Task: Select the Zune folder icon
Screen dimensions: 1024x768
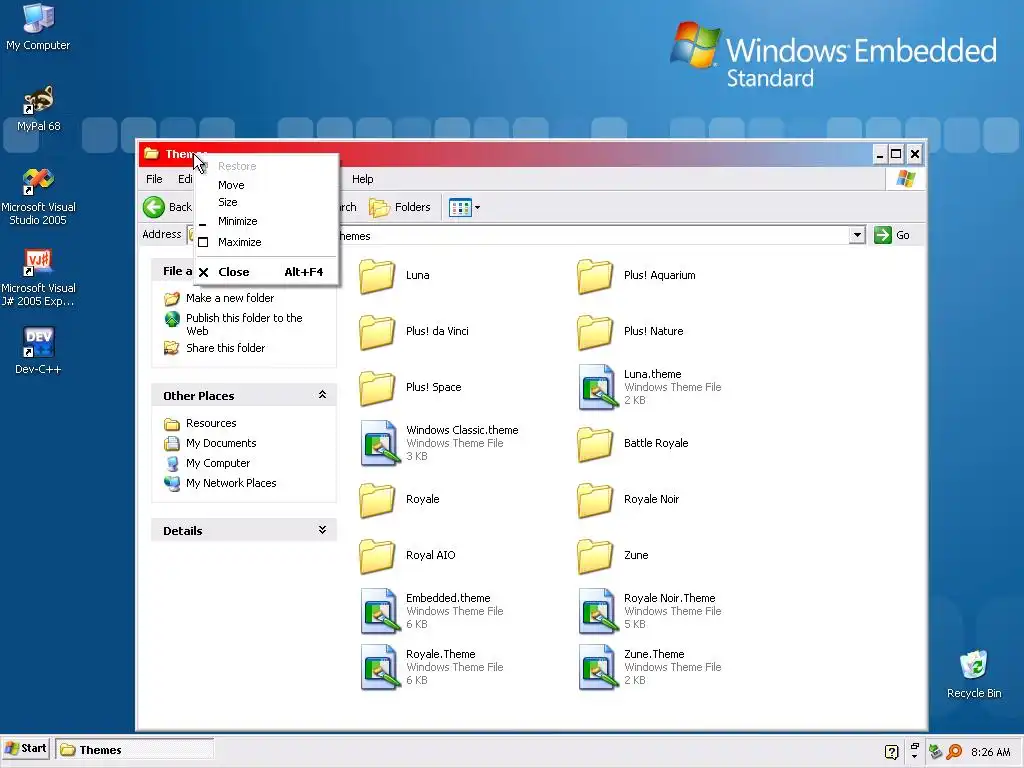Action: 595,556
